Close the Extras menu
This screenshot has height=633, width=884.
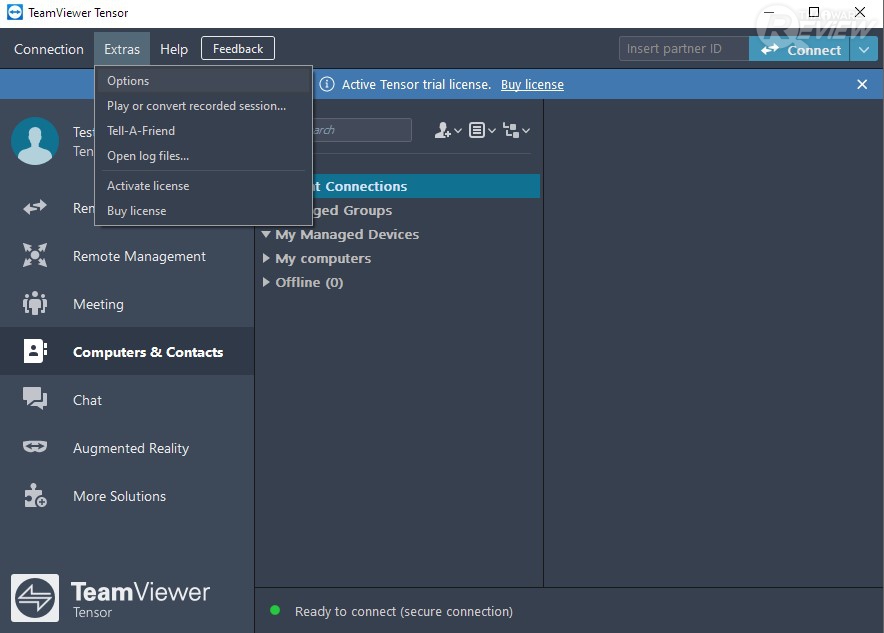point(122,49)
